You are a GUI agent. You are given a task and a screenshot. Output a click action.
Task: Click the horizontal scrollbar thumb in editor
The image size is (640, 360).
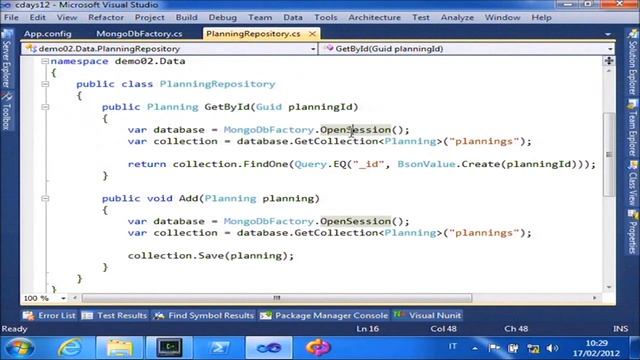(277, 298)
